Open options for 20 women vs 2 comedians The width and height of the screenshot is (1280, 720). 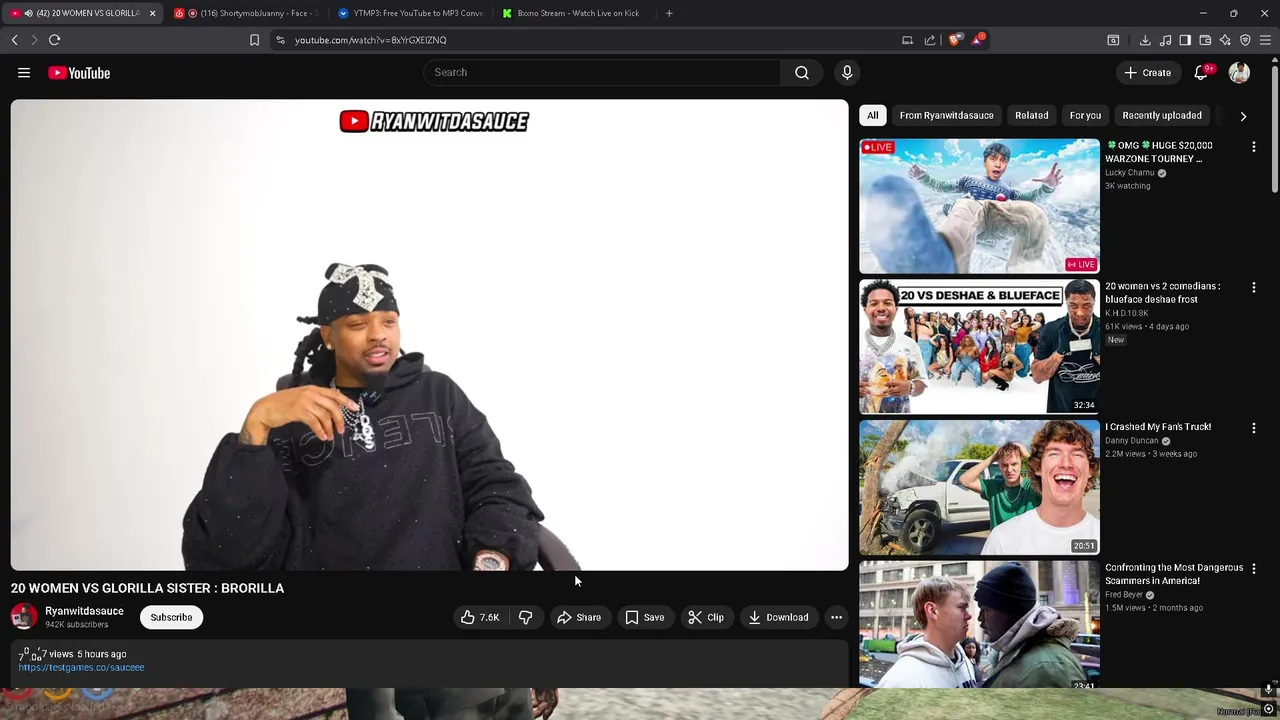(1253, 287)
